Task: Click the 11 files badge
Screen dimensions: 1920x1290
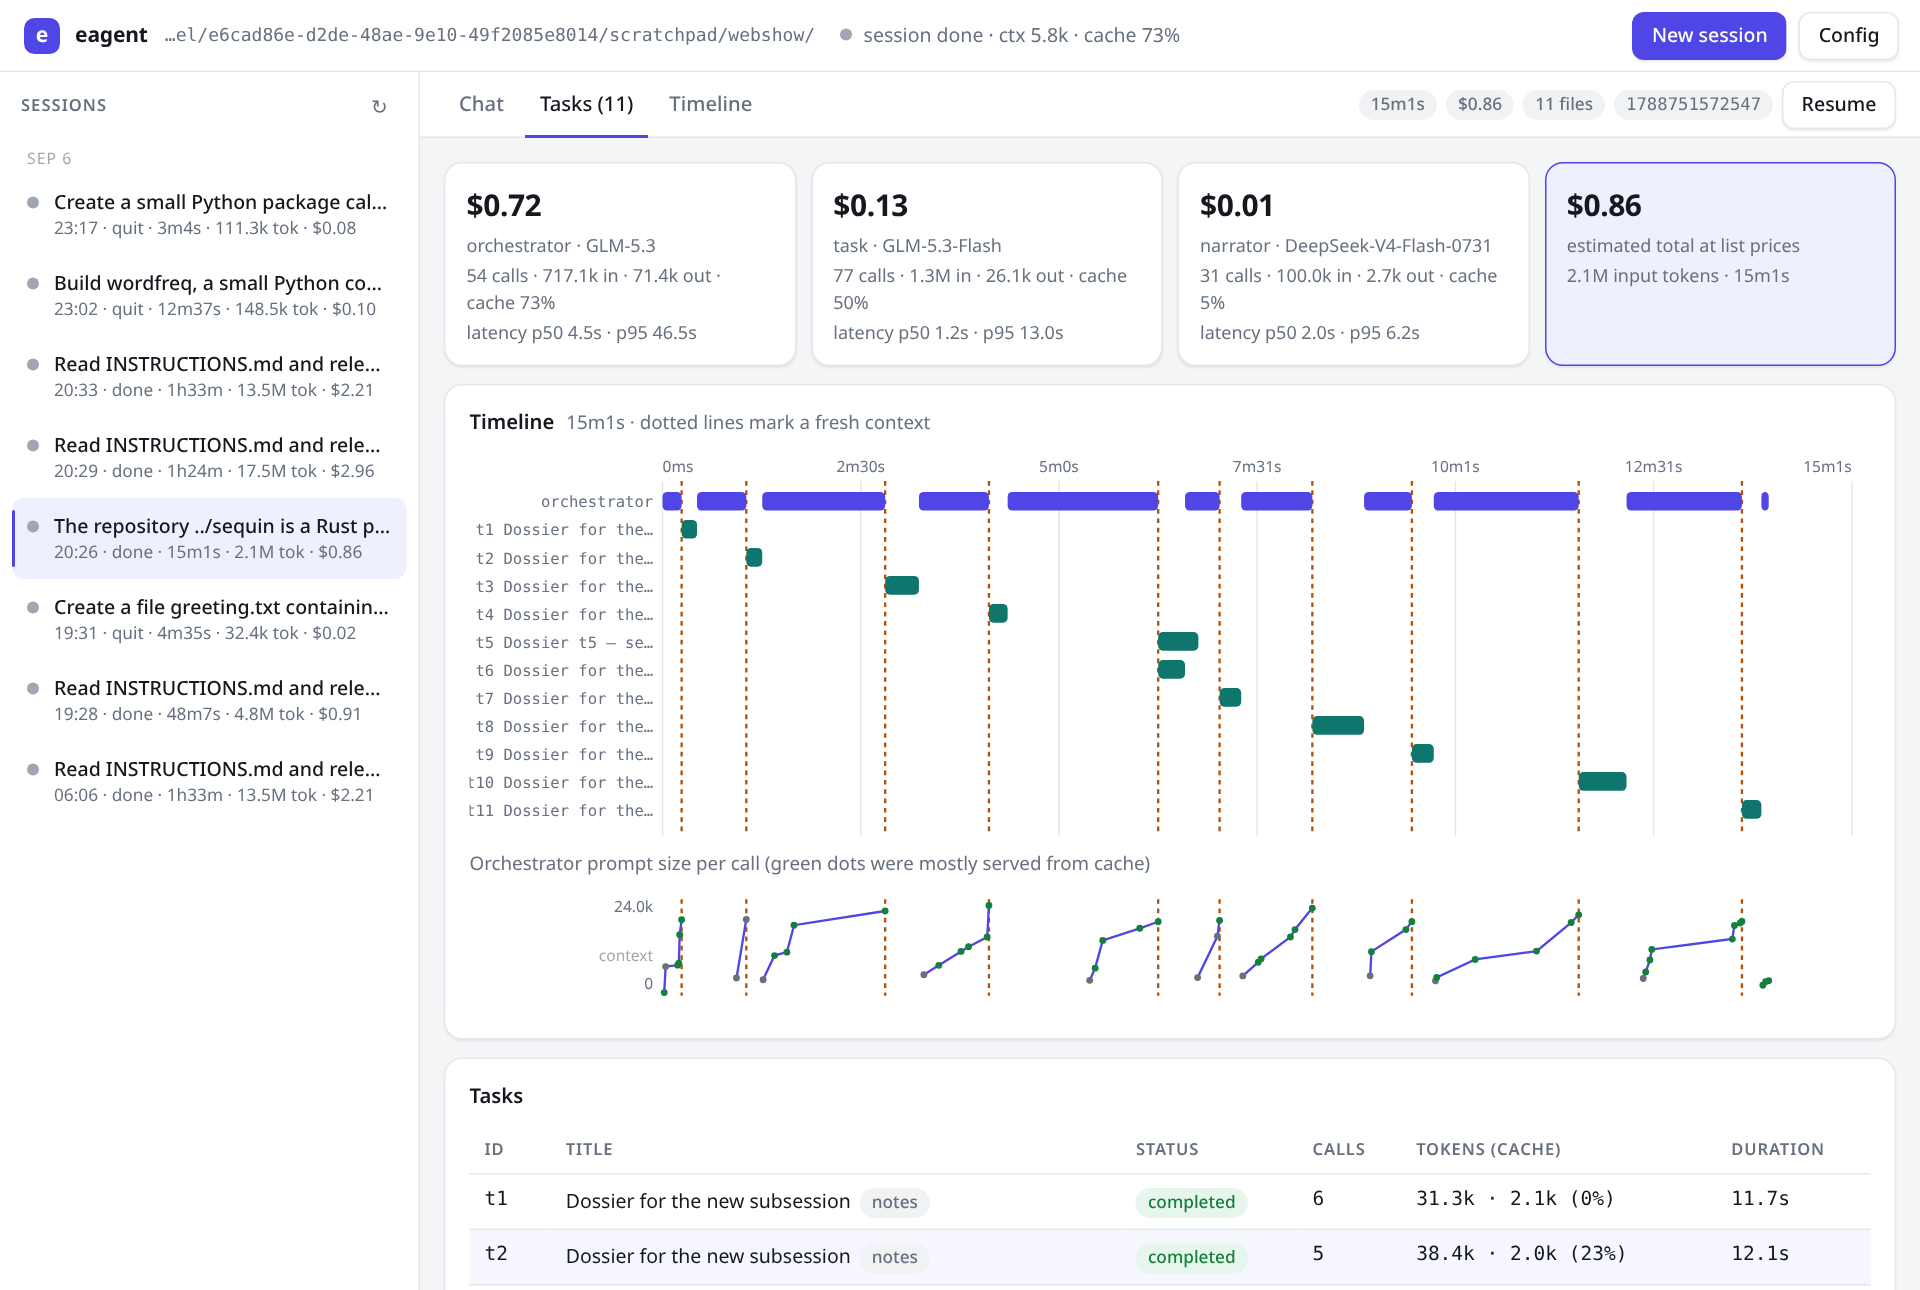Action: click(x=1563, y=104)
